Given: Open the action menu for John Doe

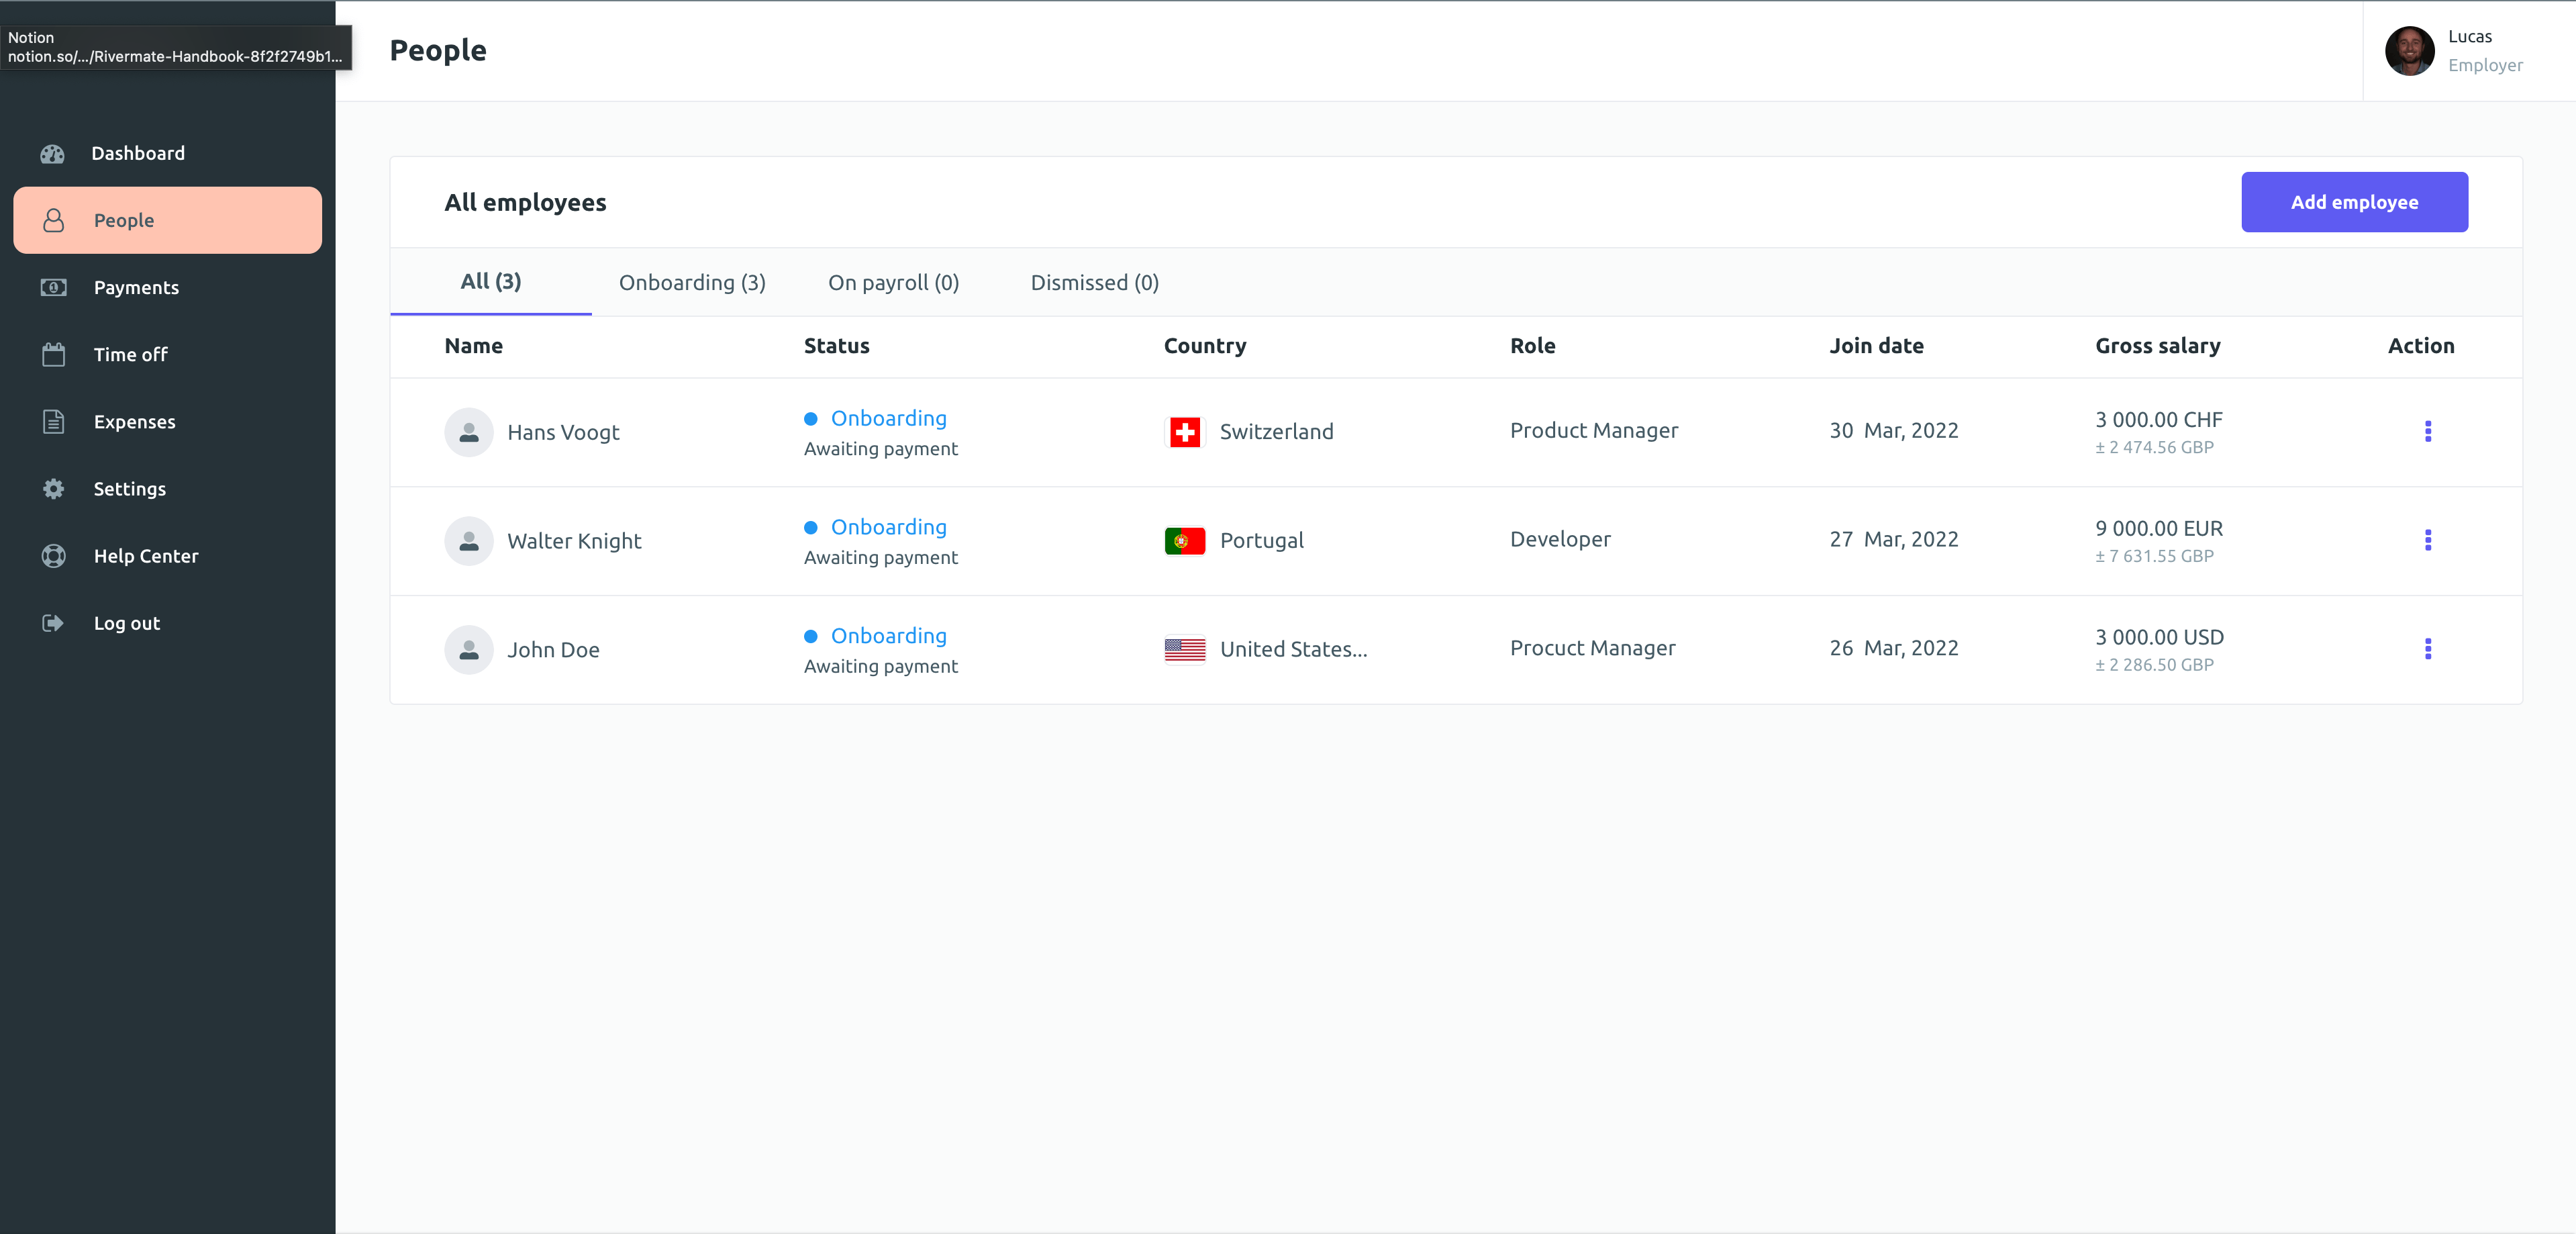Looking at the screenshot, I should (2429, 649).
